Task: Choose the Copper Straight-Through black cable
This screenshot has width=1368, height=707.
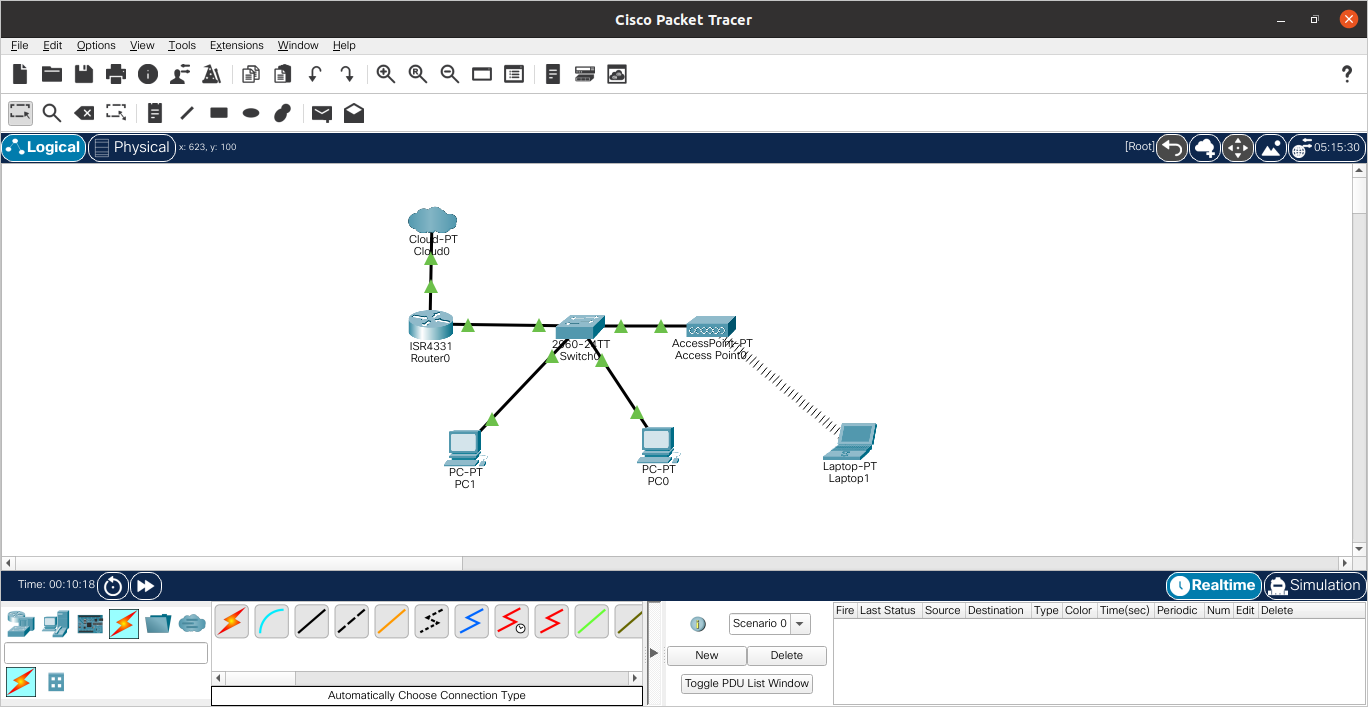Action: 312,622
